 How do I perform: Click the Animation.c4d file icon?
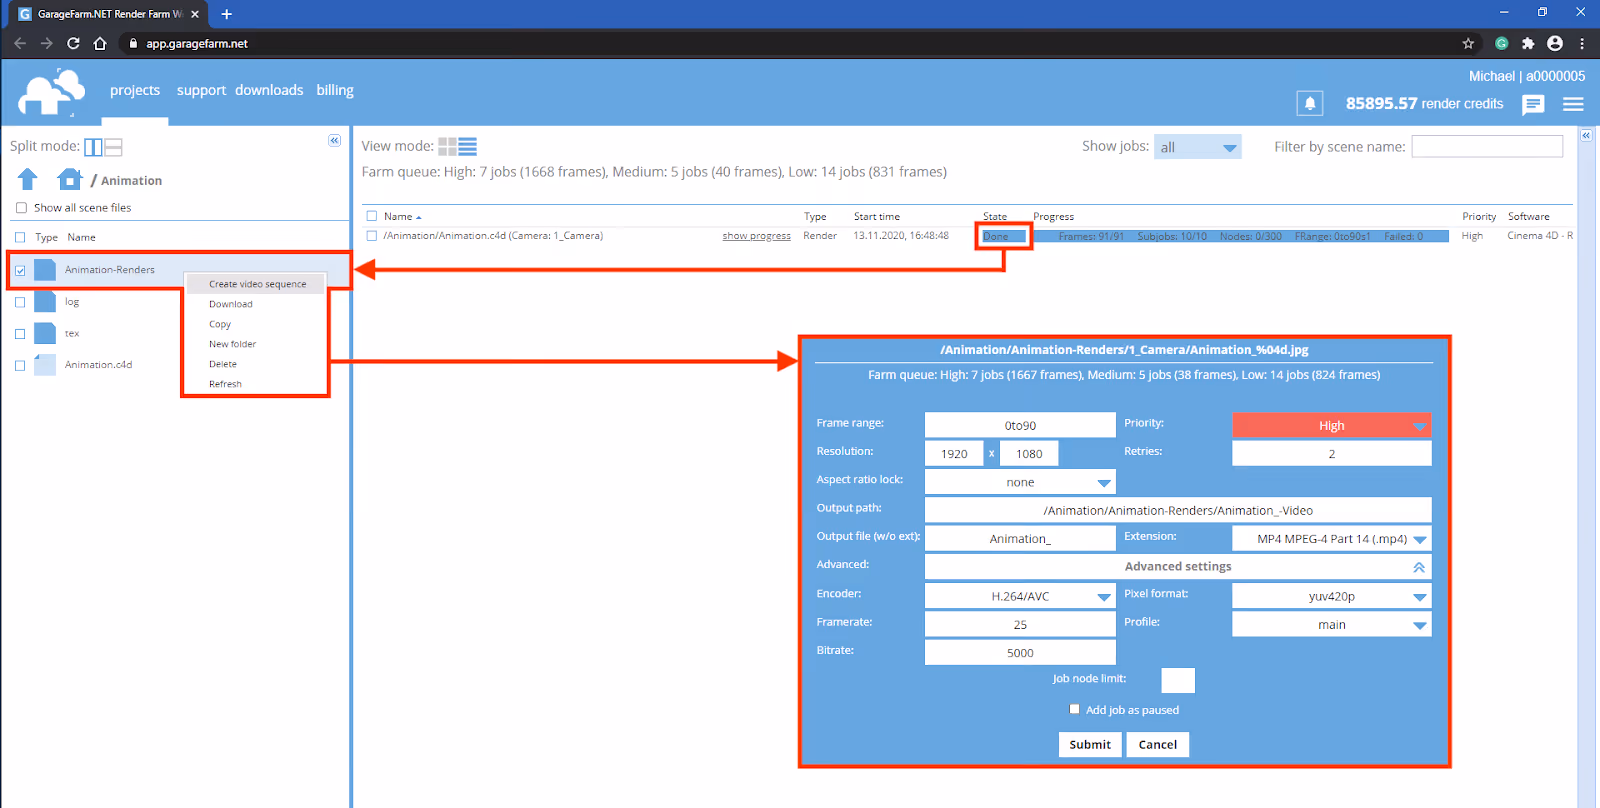(x=45, y=365)
